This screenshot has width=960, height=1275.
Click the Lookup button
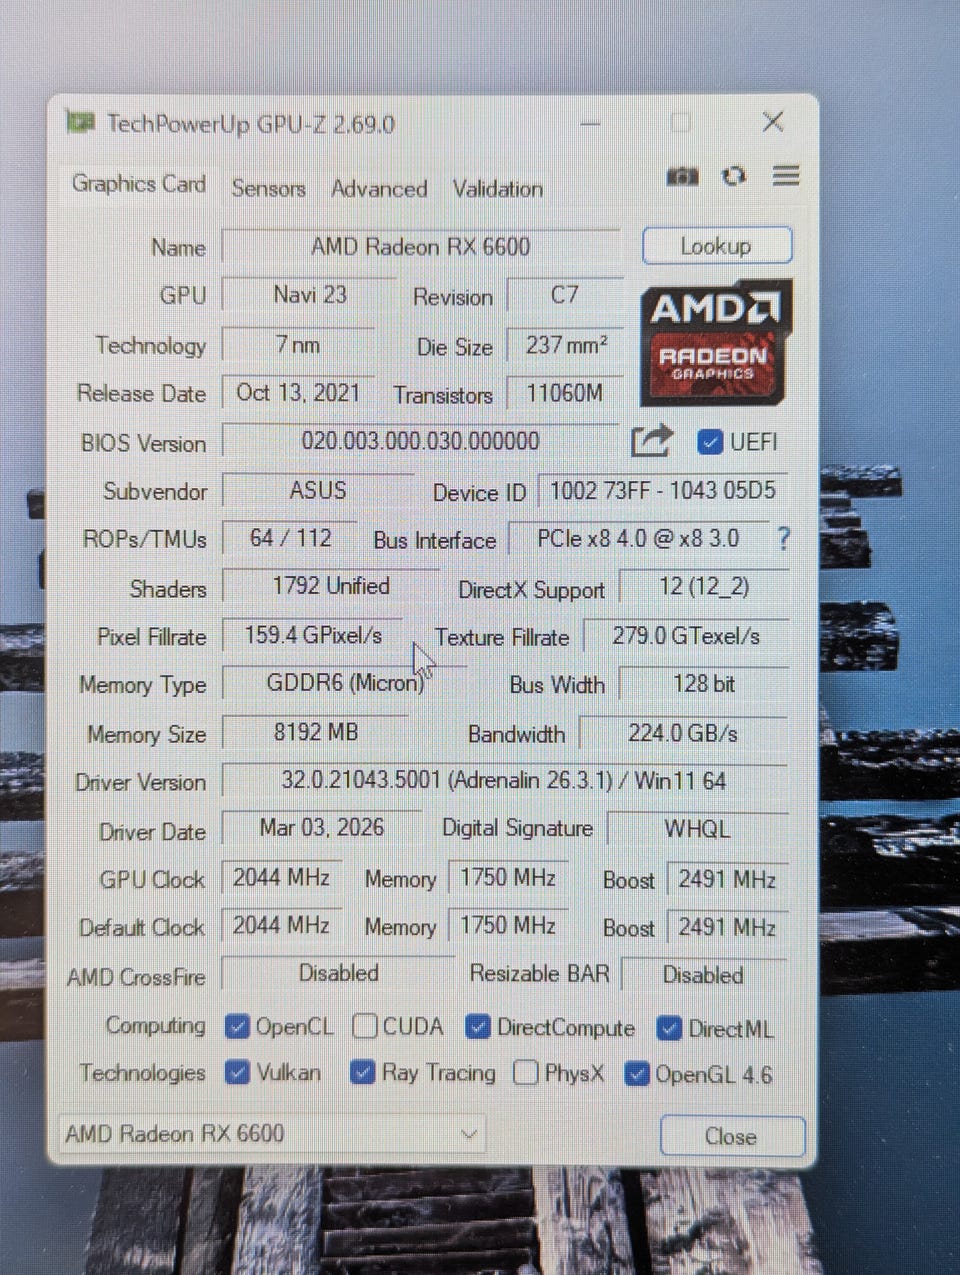[x=717, y=246]
